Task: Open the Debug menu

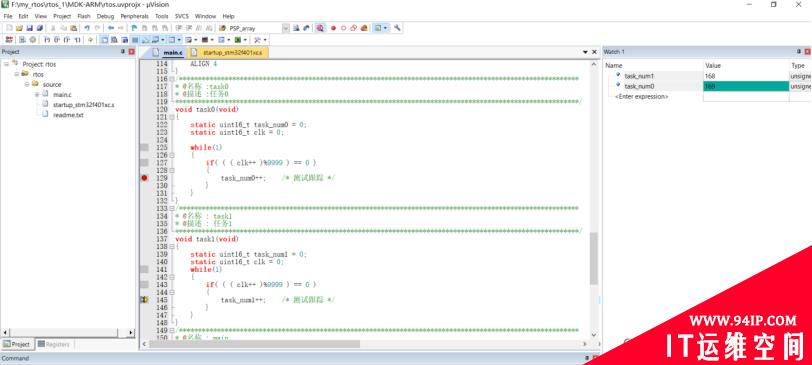Action: 105,16
